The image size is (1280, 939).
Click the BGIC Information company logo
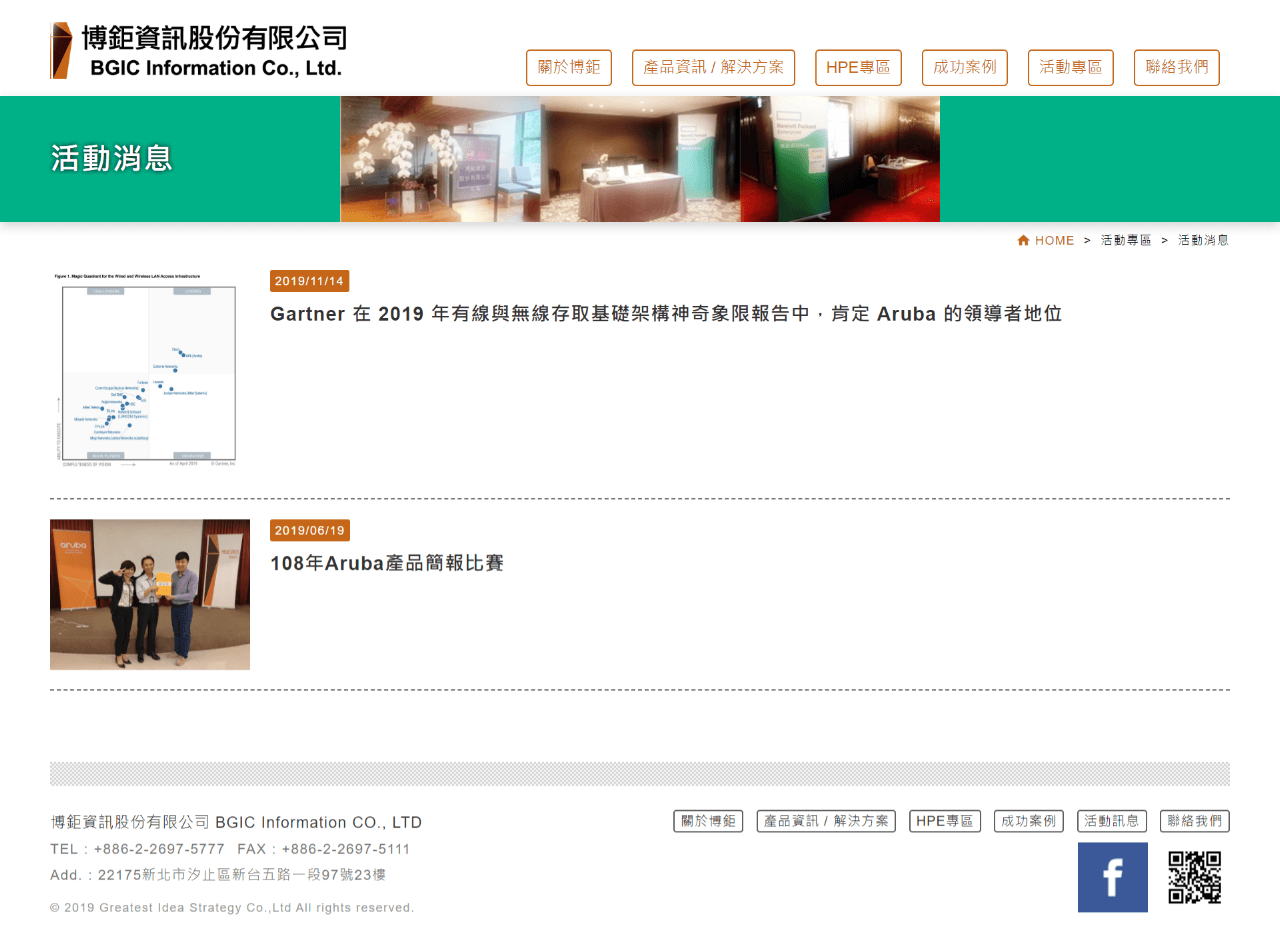[198, 51]
